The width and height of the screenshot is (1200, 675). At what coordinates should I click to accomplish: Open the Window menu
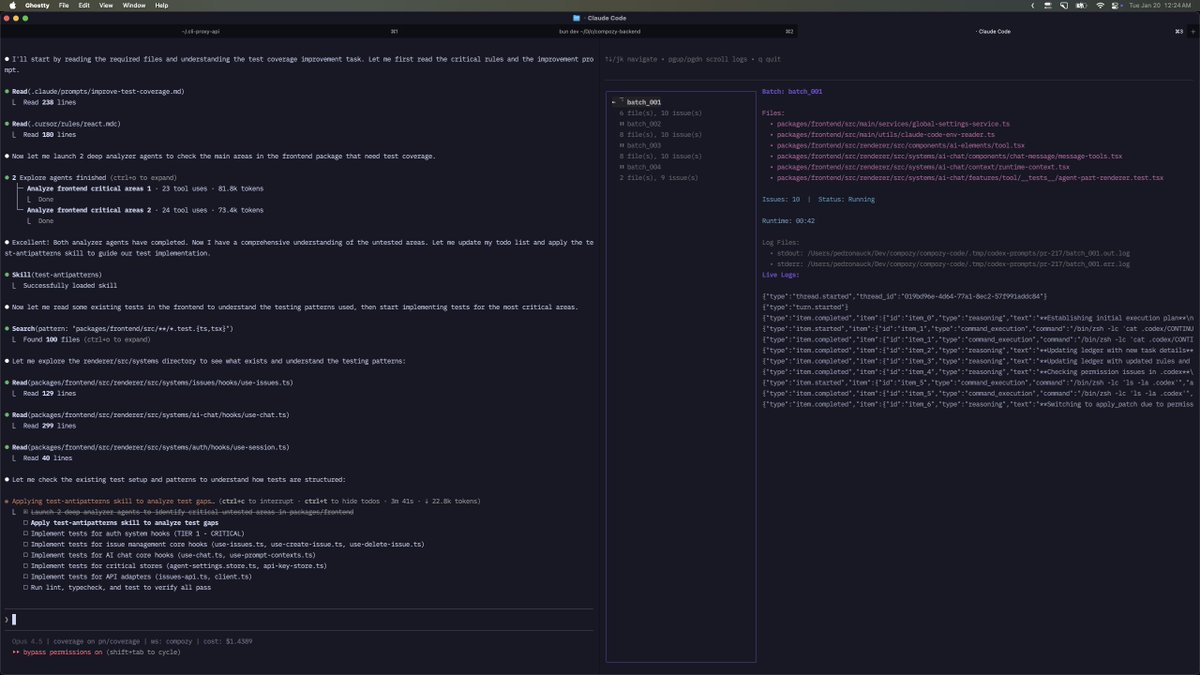134,5
